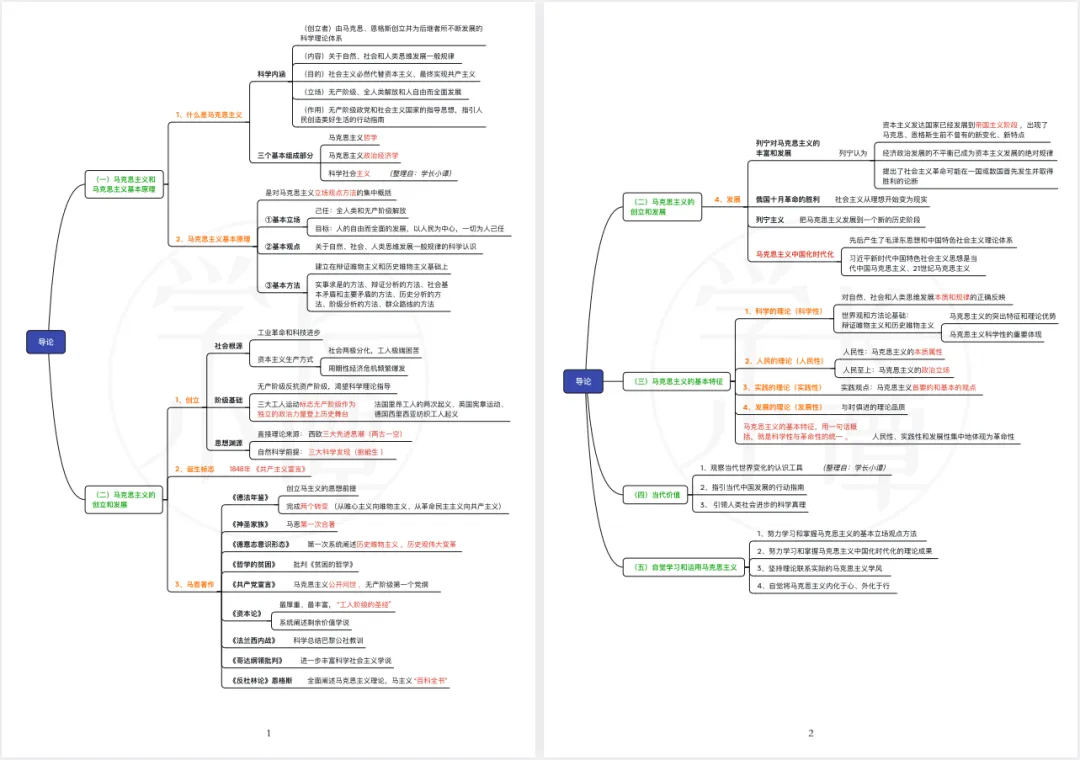This screenshot has width=1080, height=760.
Task: Select the '科学内涵' node
Action: (x=271, y=74)
